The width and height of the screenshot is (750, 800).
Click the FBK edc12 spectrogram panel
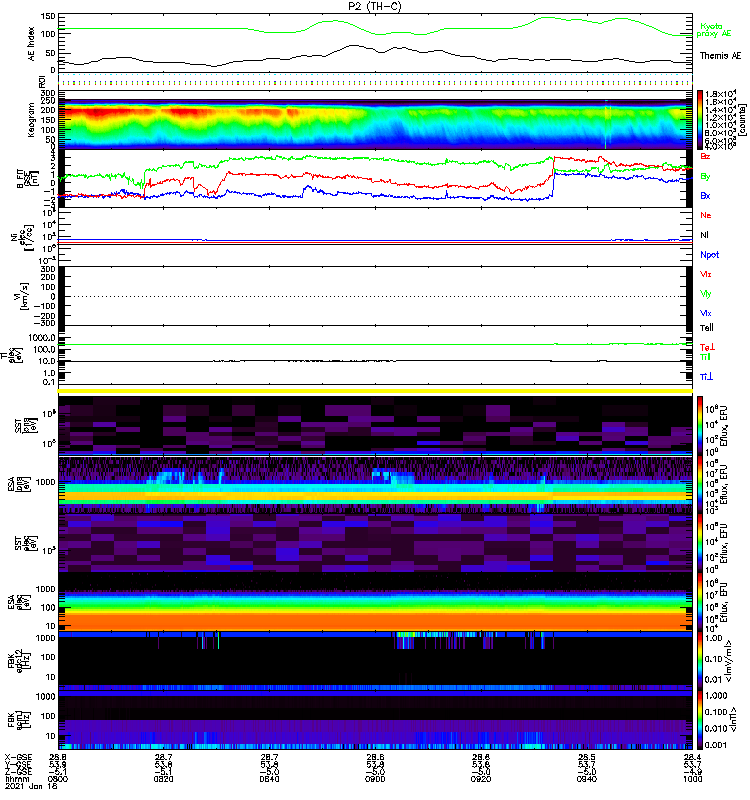[x=376, y=661]
